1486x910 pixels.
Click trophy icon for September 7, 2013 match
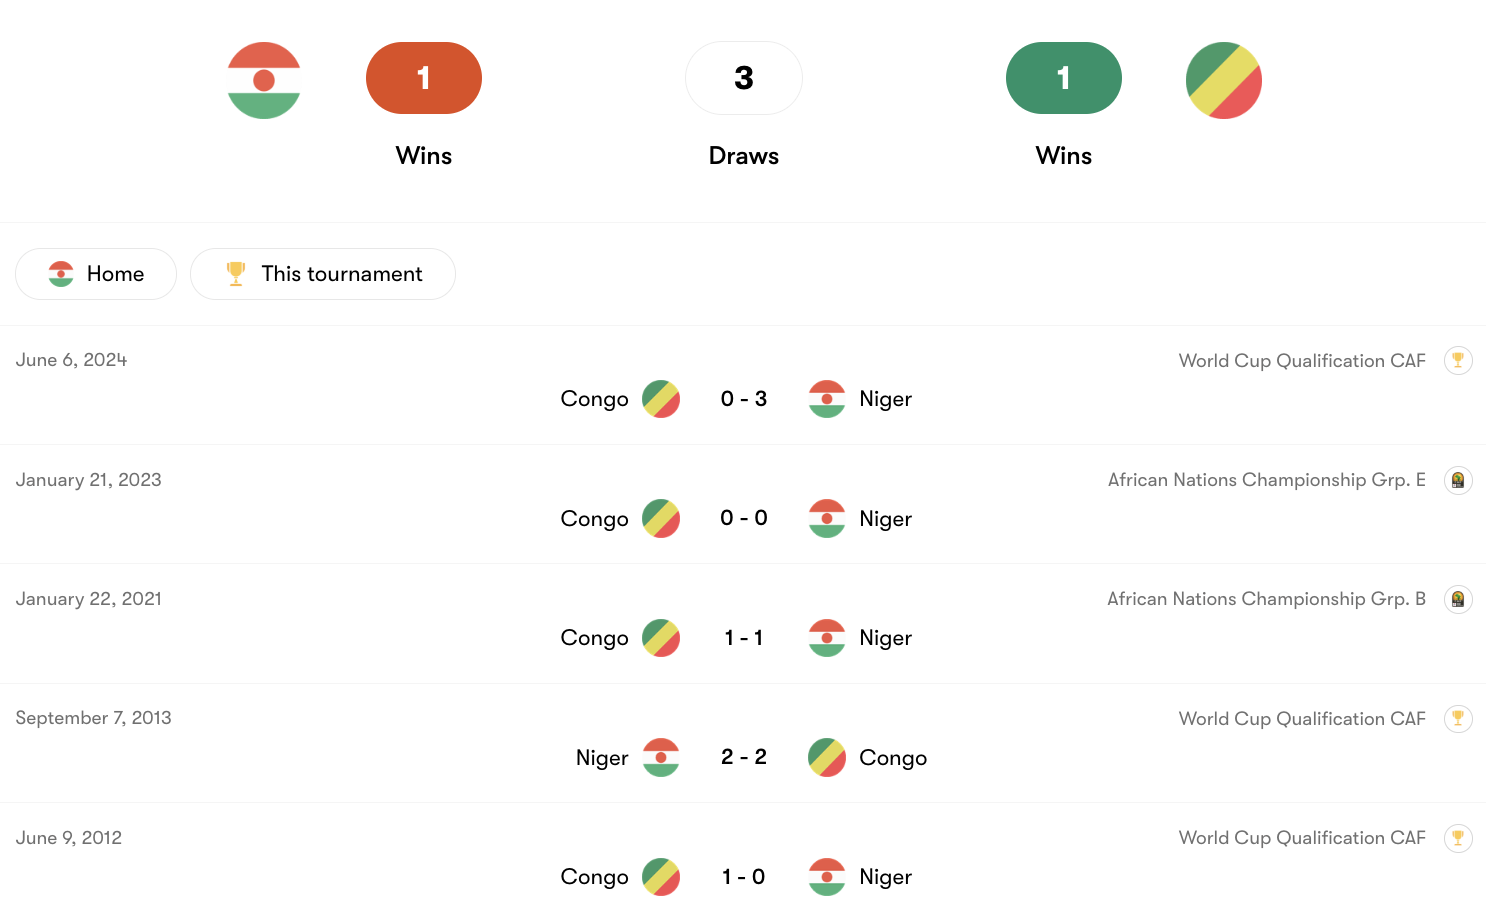pos(1458,718)
